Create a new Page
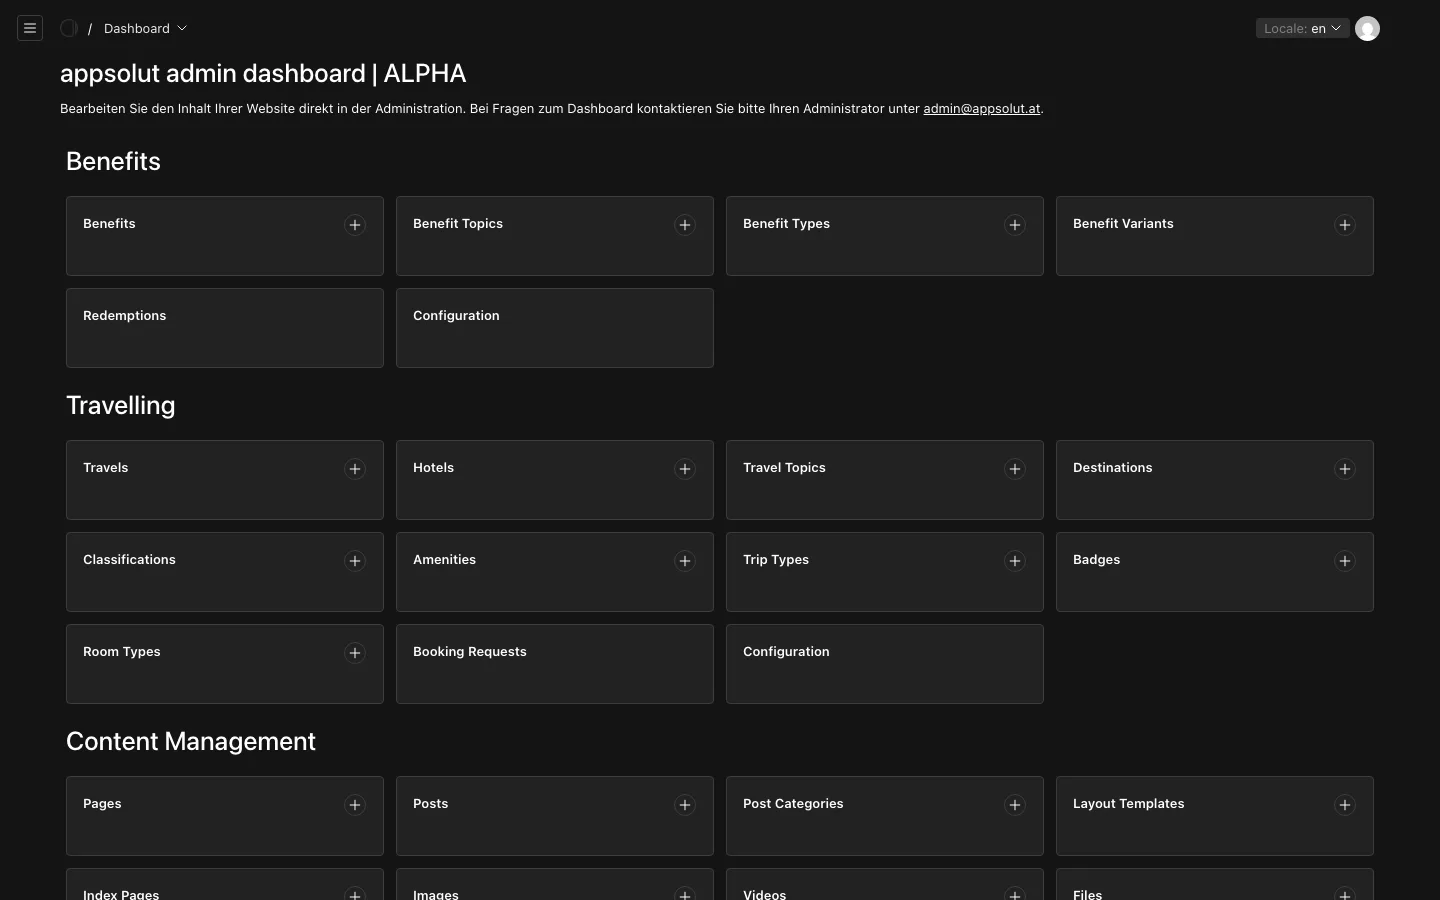The width and height of the screenshot is (1440, 900). (355, 805)
